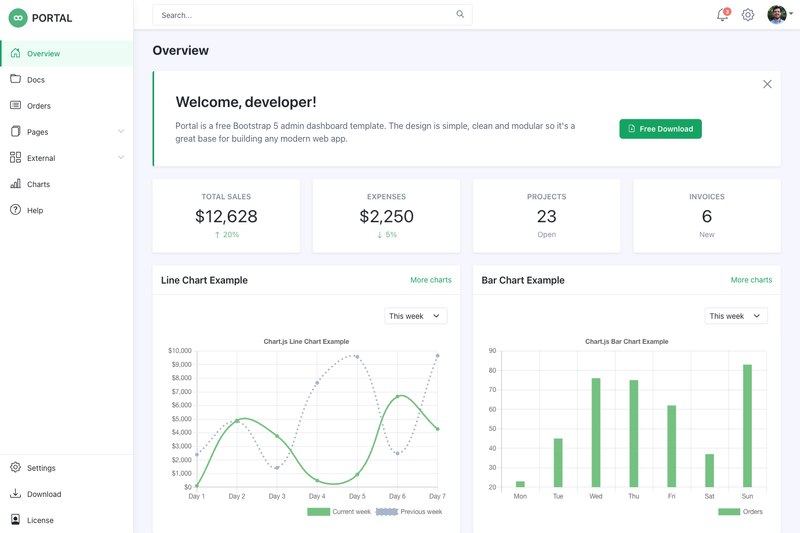The image size is (800, 533).
Task: Click the Free Download button
Action: [x=660, y=129]
